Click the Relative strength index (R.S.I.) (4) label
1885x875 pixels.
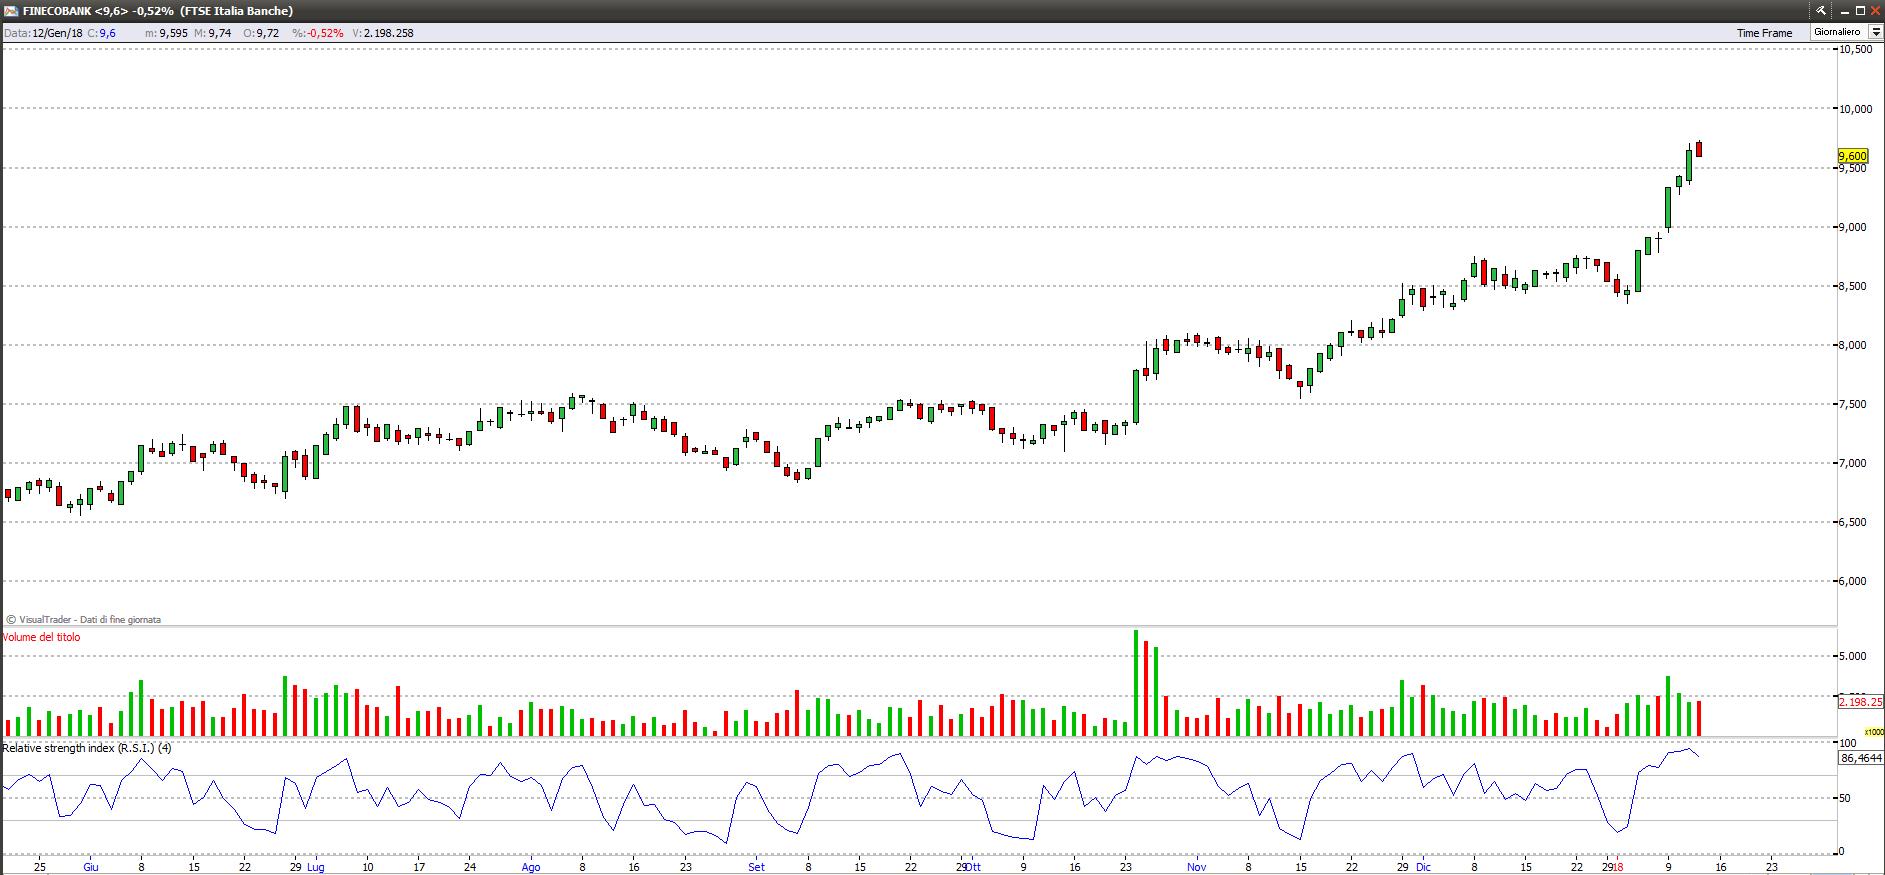[87, 748]
